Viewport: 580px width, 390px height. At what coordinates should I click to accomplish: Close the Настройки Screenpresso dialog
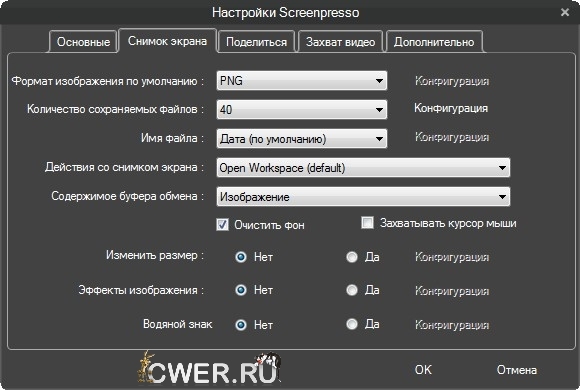pyautogui.click(x=565, y=12)
